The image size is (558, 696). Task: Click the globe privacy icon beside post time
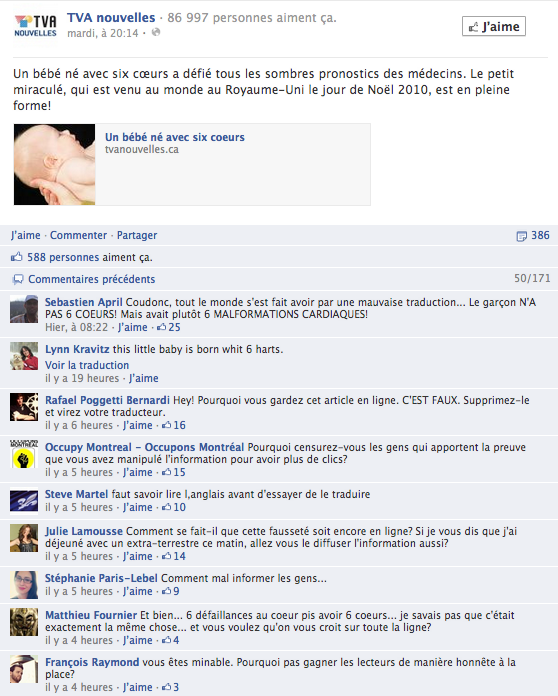coord(156,32)
